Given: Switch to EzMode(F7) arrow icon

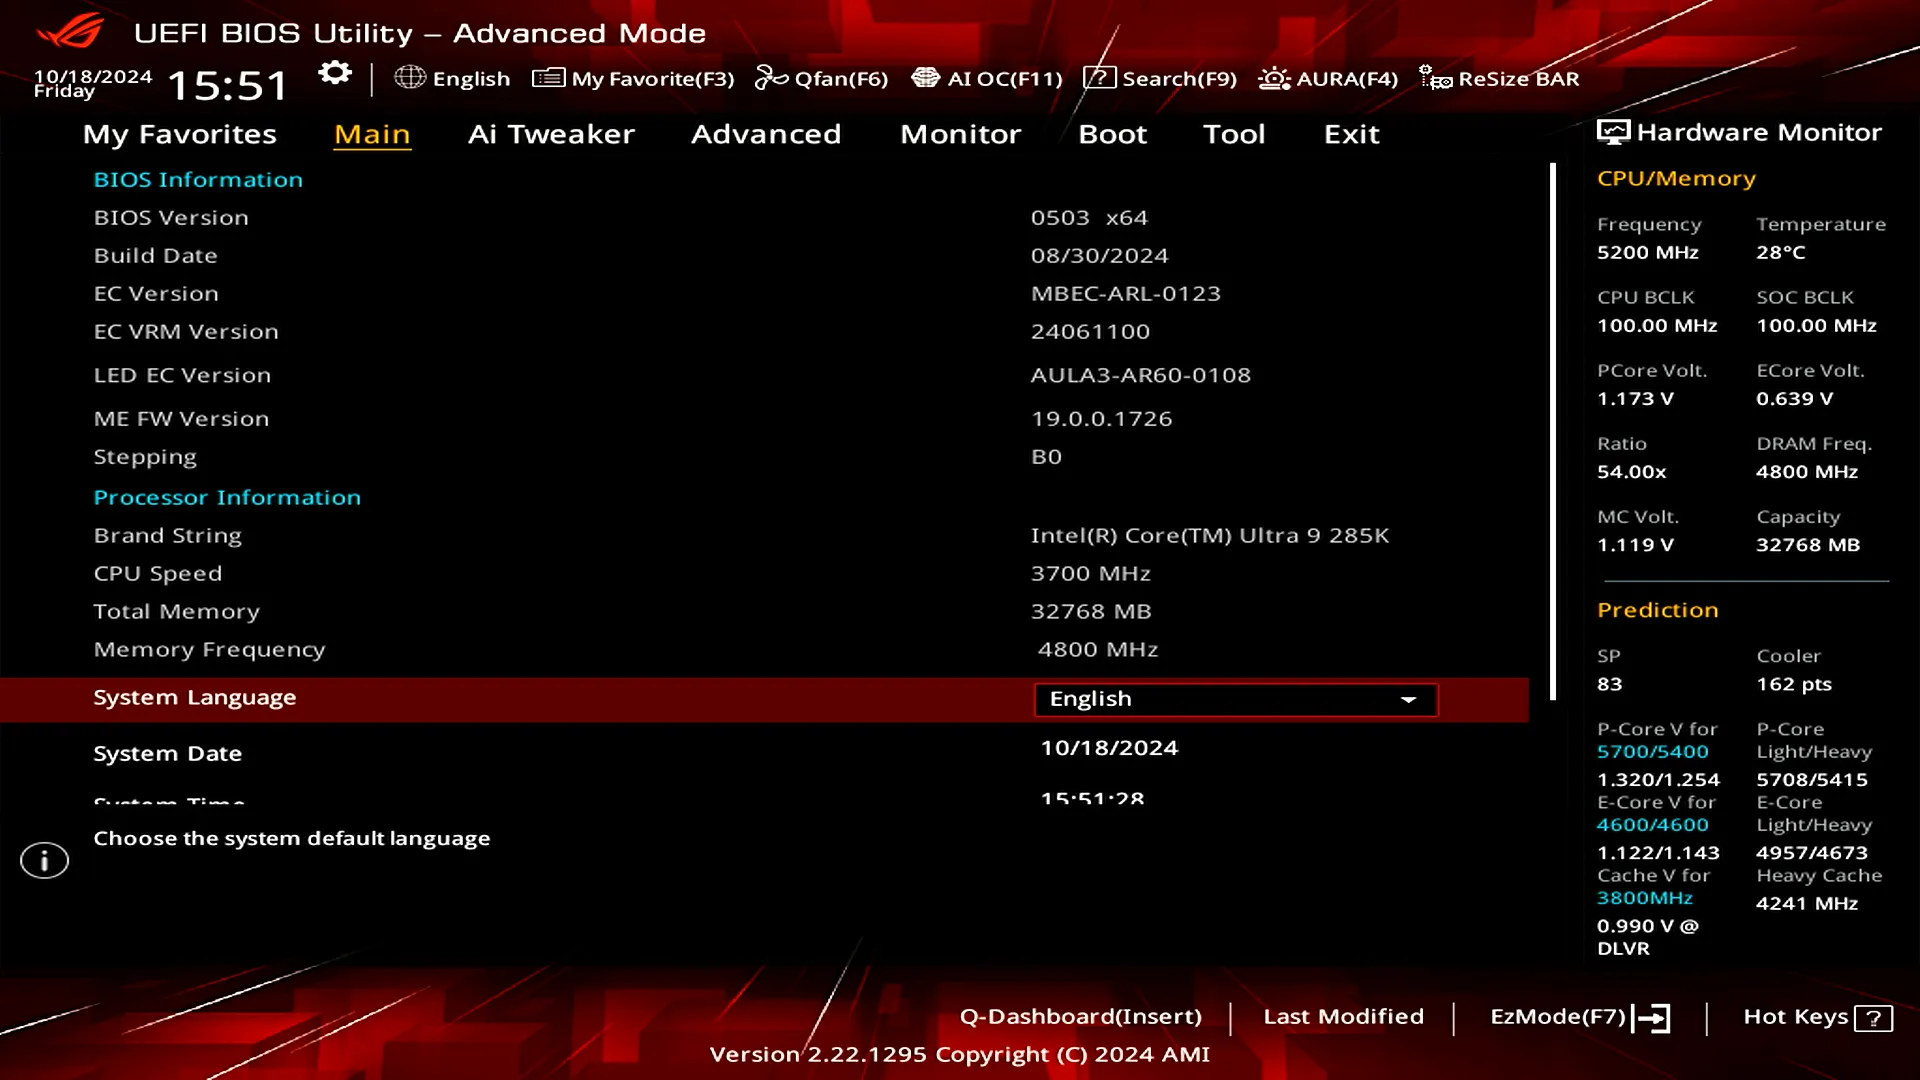Looking at the screenshot, I should pyautogui.click(x=1652, y=1018).
